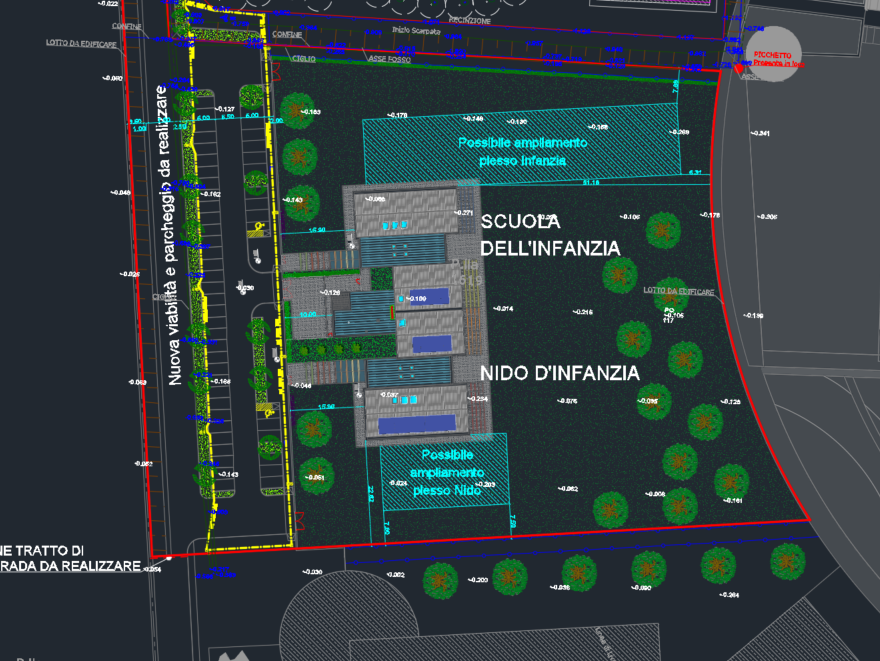Click the LOTTO DA EDIFICARE label beside the PO 117 marker

point(679,291)
